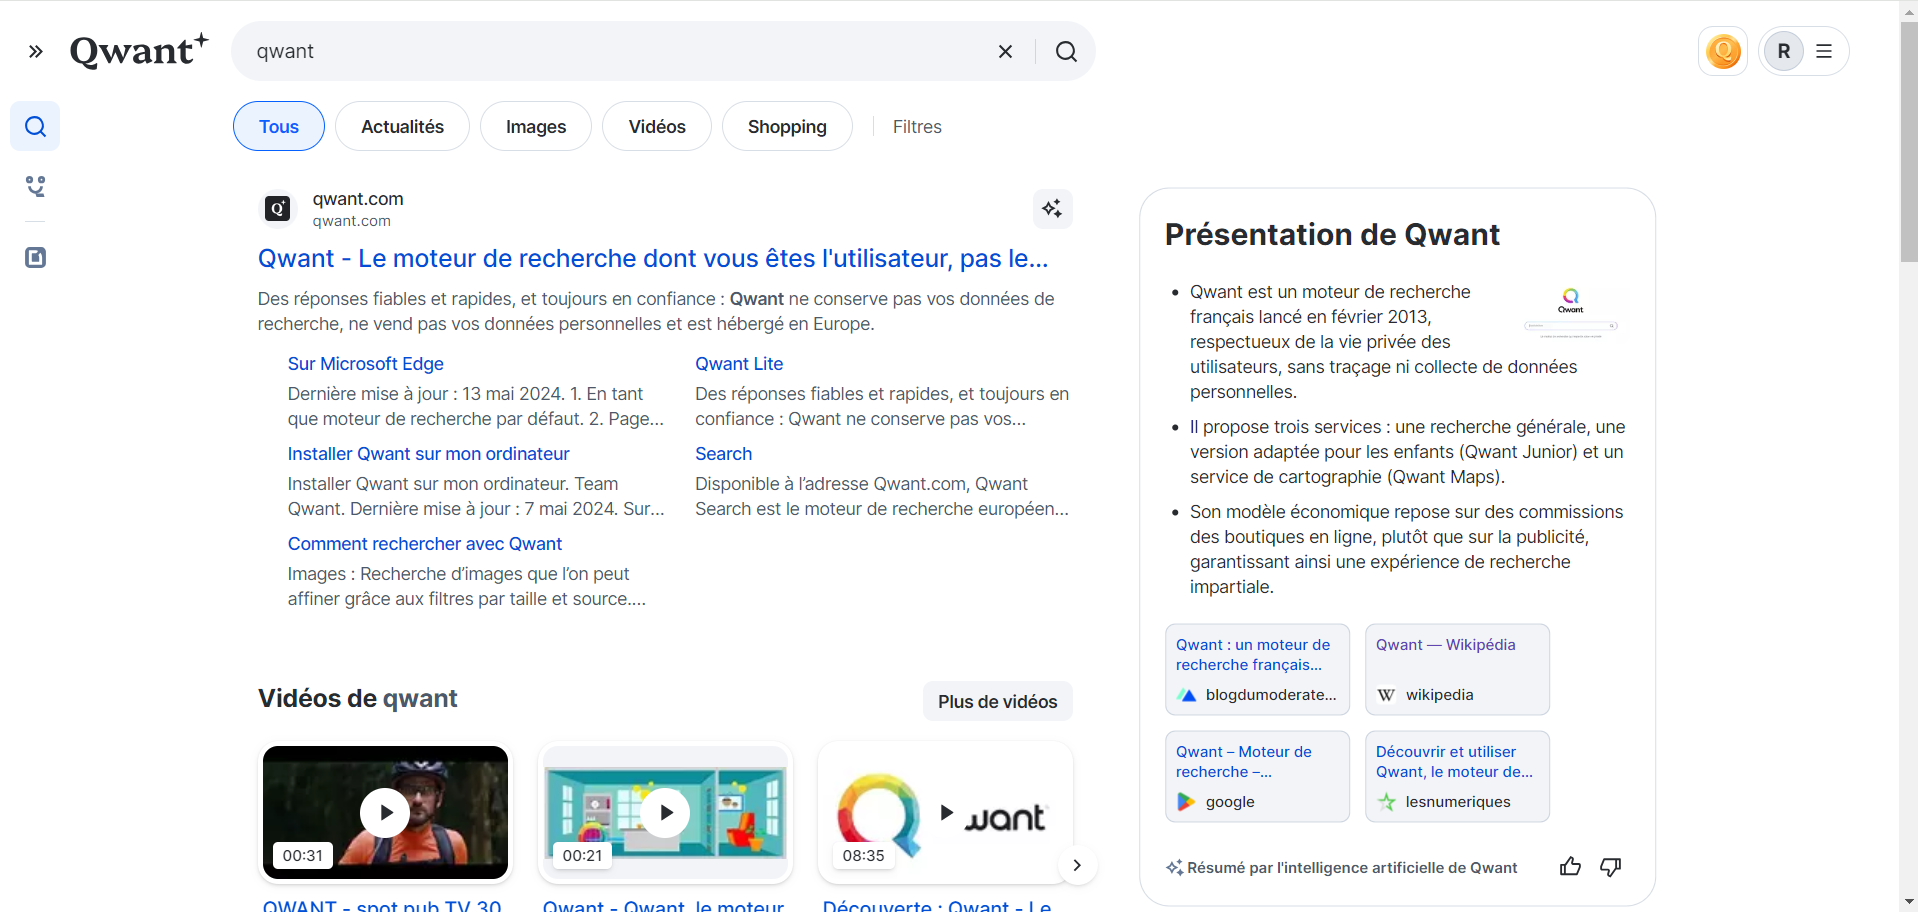Switch to the Actualités tab
1918x912 pixels.
402,126
